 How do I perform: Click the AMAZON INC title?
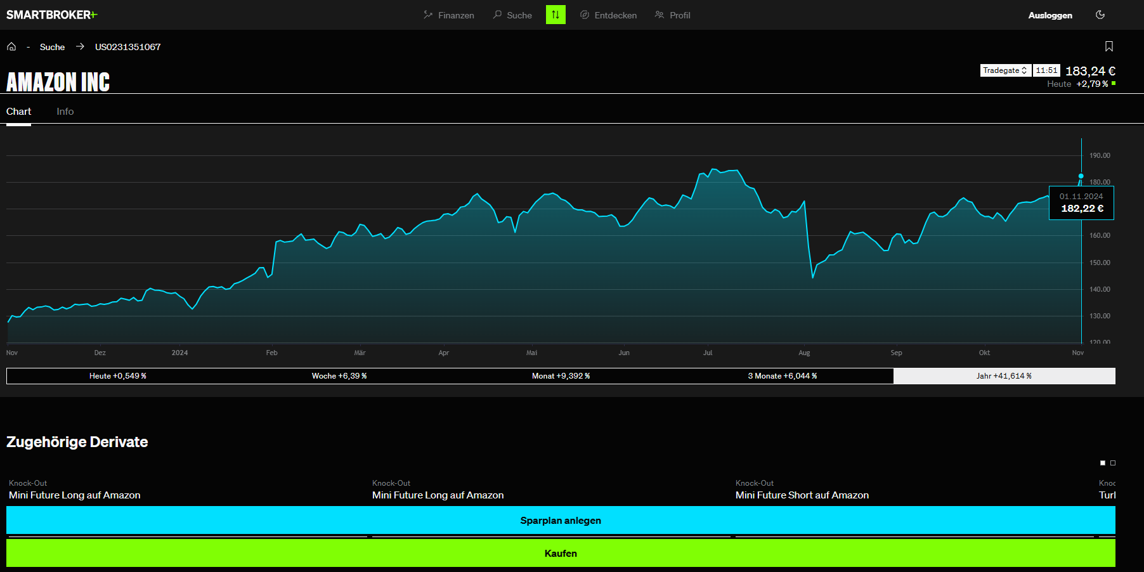(58, 82)
